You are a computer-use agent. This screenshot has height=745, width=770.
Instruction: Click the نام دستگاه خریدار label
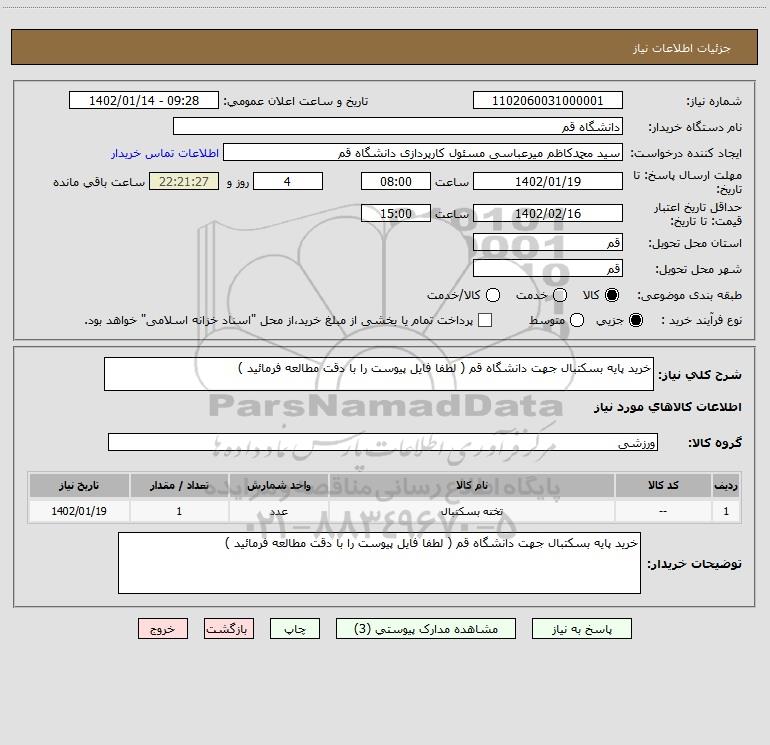[695, 128]
